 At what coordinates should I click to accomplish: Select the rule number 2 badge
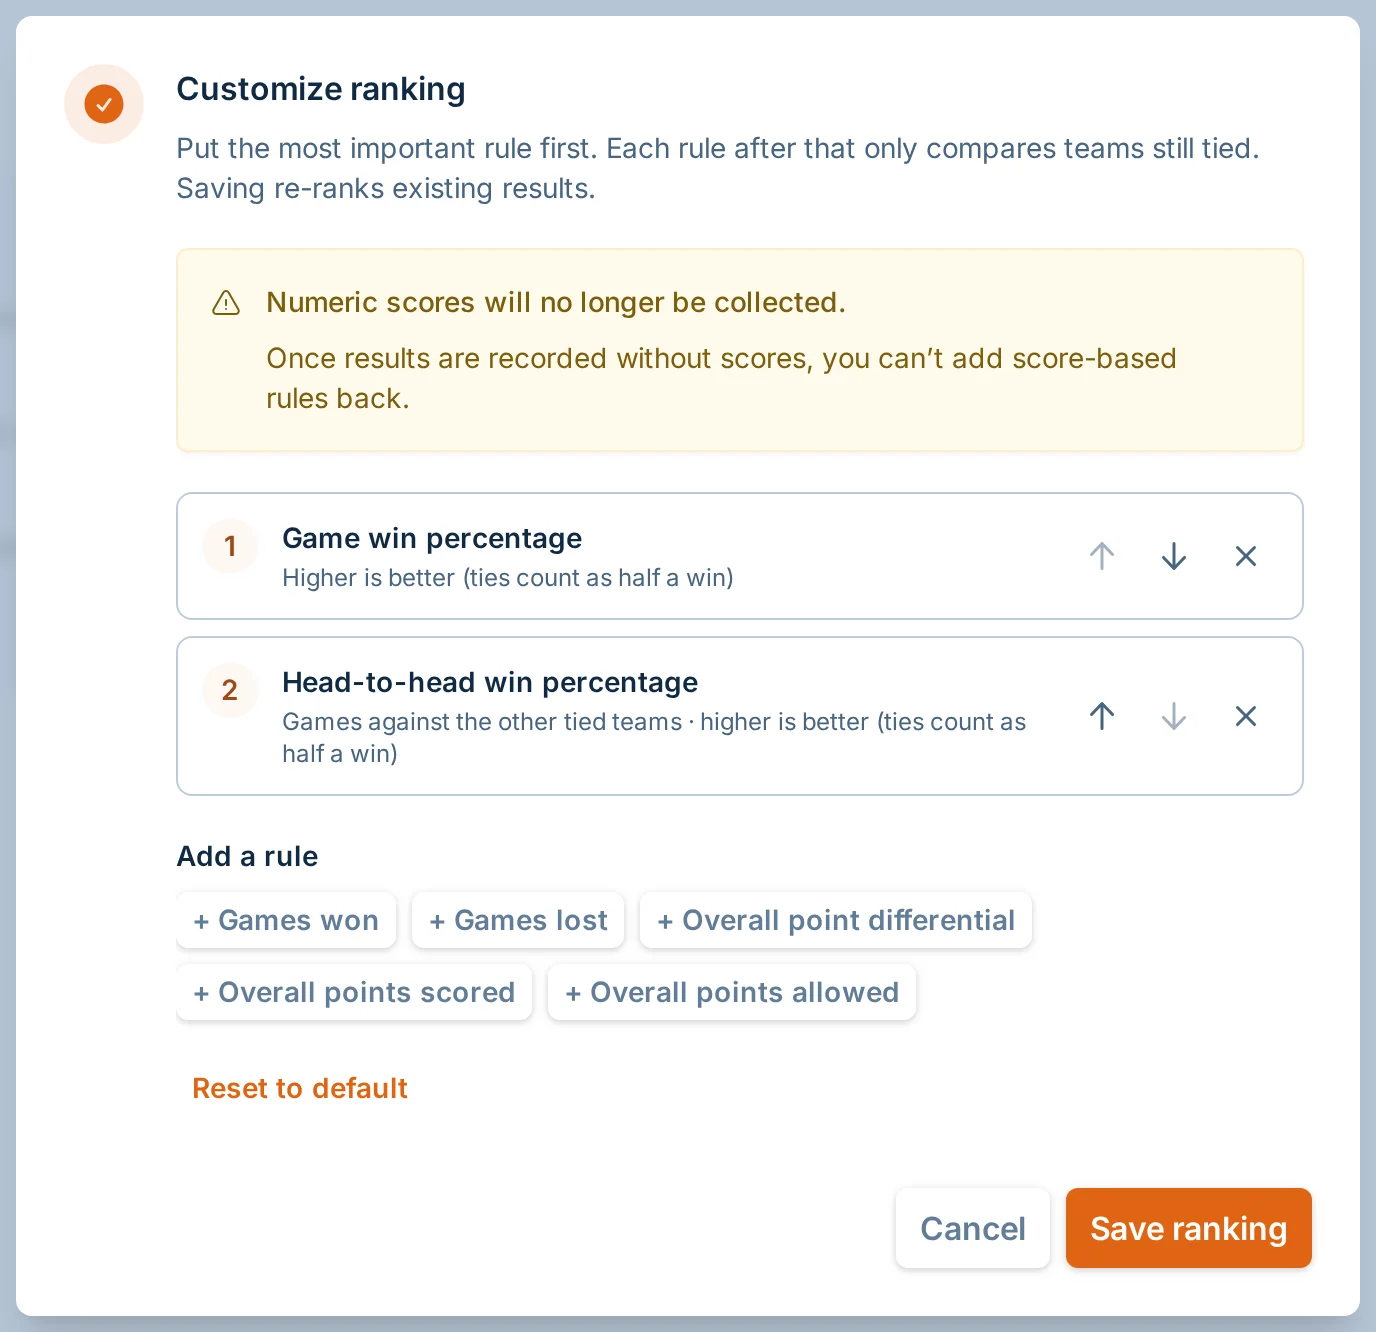click(x=230, y=690)
